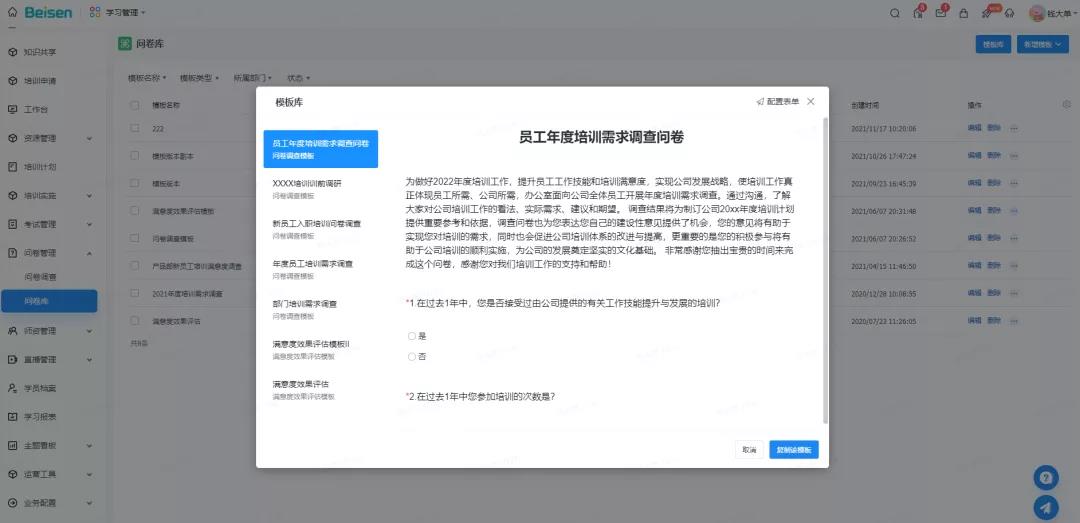Viewport: 1080px width, 523px height.
Task: Check the box for 模板版本副本 row
Action: click(x=135, y=156)
